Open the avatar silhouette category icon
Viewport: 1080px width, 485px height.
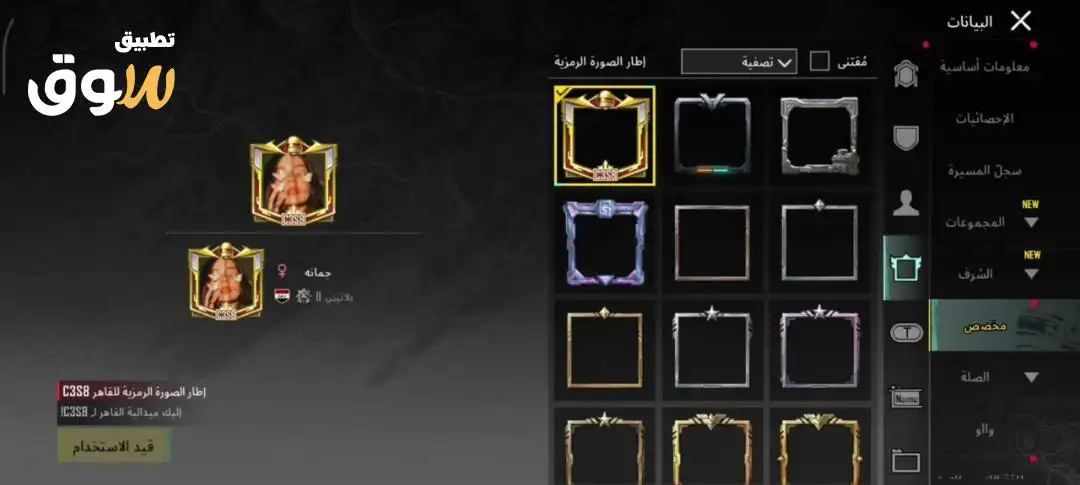pyautogui.click(x=906, y=203)
